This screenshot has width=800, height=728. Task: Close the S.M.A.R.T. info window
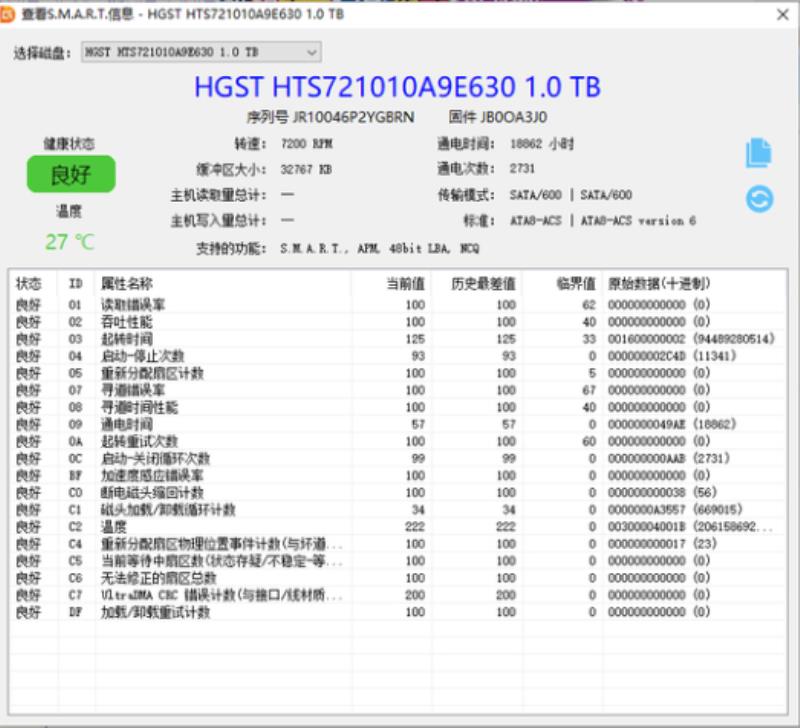783,14
